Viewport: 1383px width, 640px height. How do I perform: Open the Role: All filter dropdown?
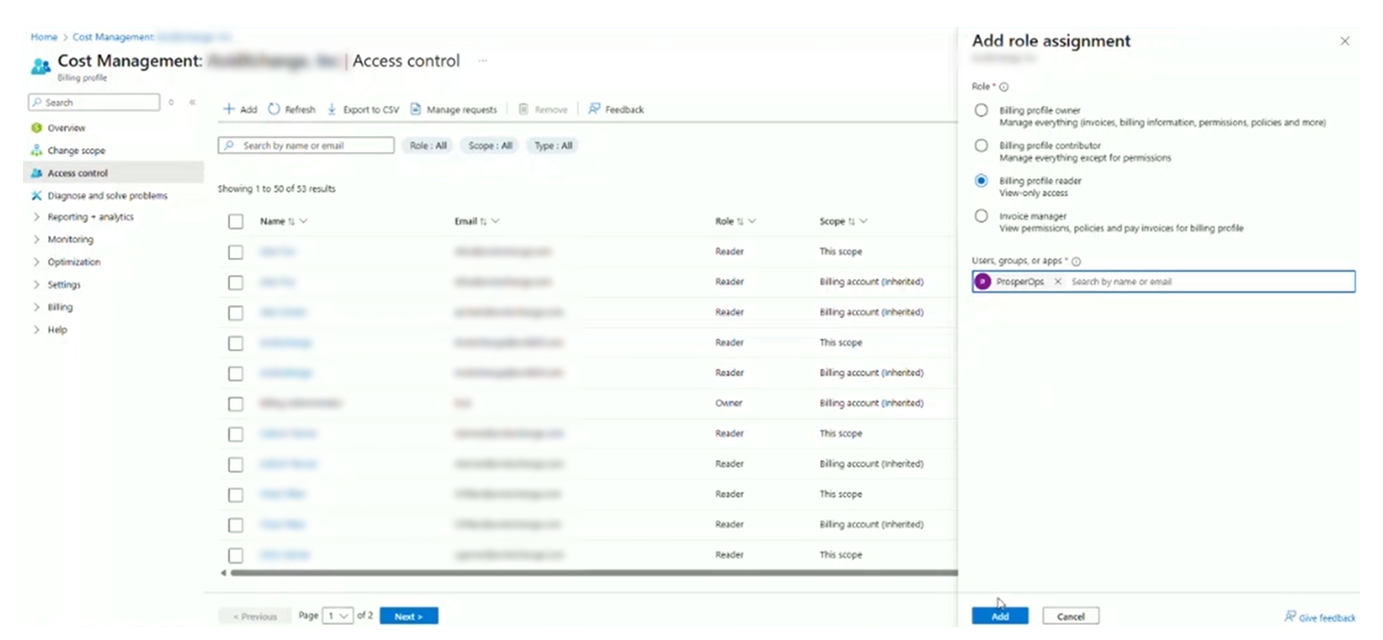click(x=426, y=145)
